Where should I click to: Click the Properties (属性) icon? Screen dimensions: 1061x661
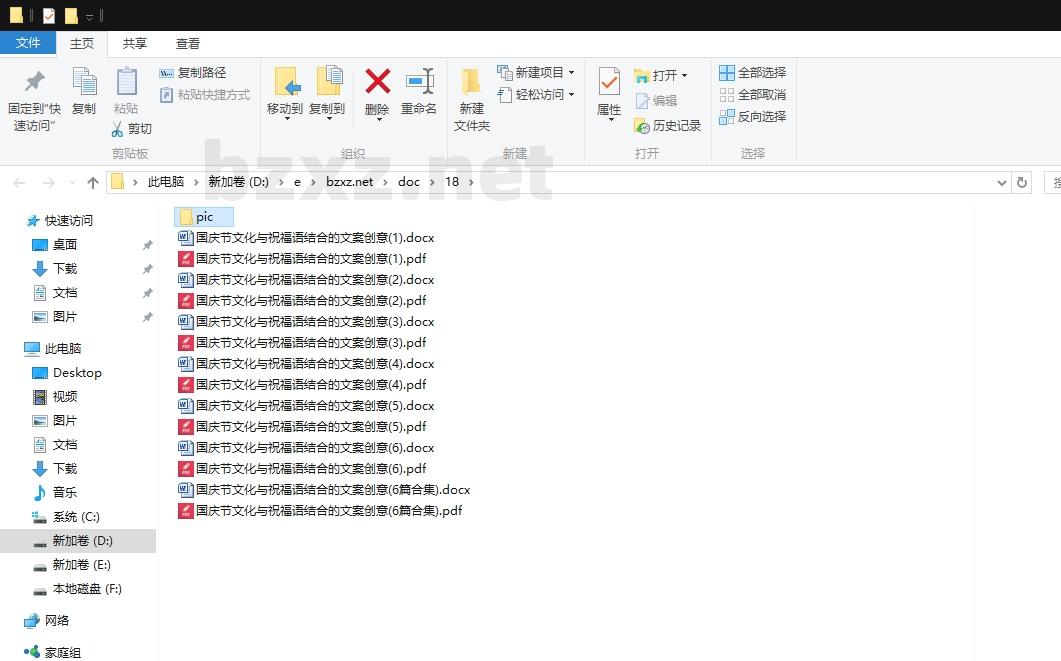pyautogui.click(x=608, y=82)
